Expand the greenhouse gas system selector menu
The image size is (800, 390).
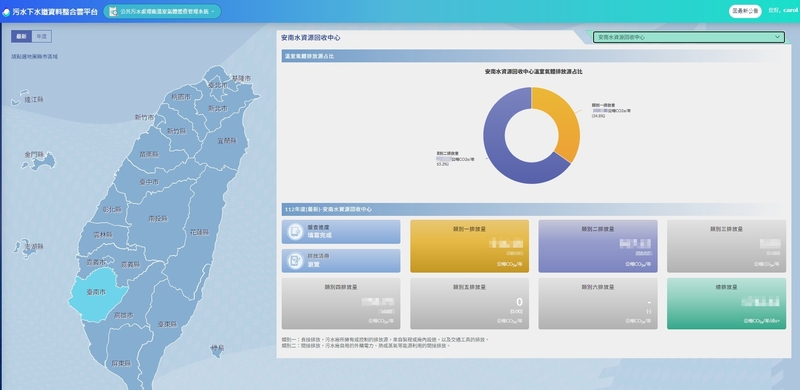pyautogui.click(x=163, y=11)
